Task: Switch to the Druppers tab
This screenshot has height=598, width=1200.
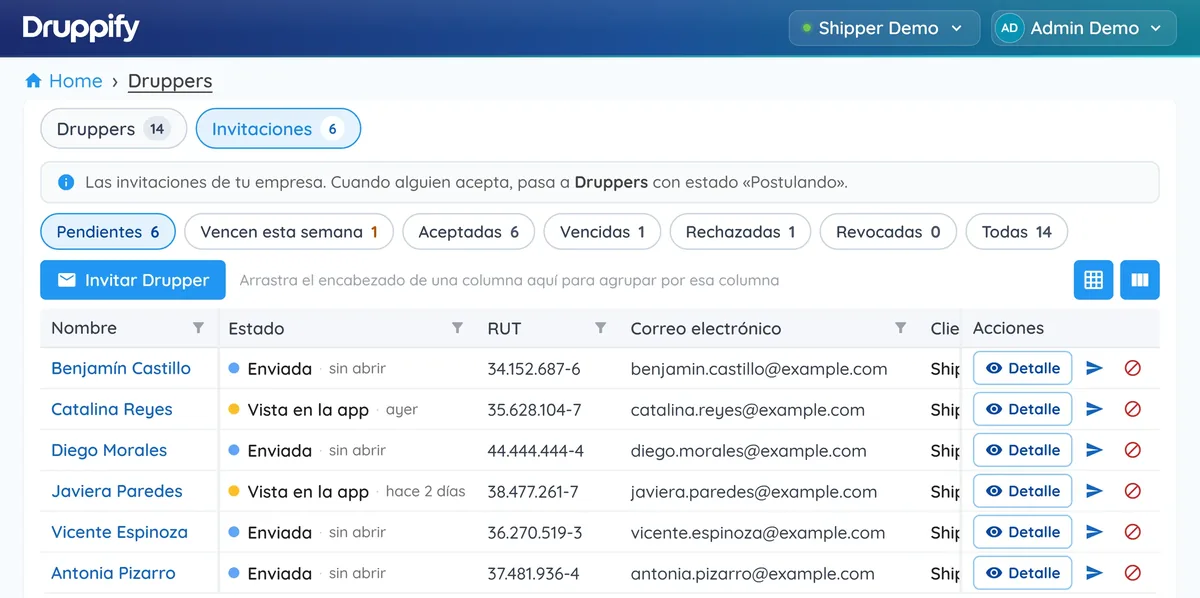Action: tap(113, 129)
